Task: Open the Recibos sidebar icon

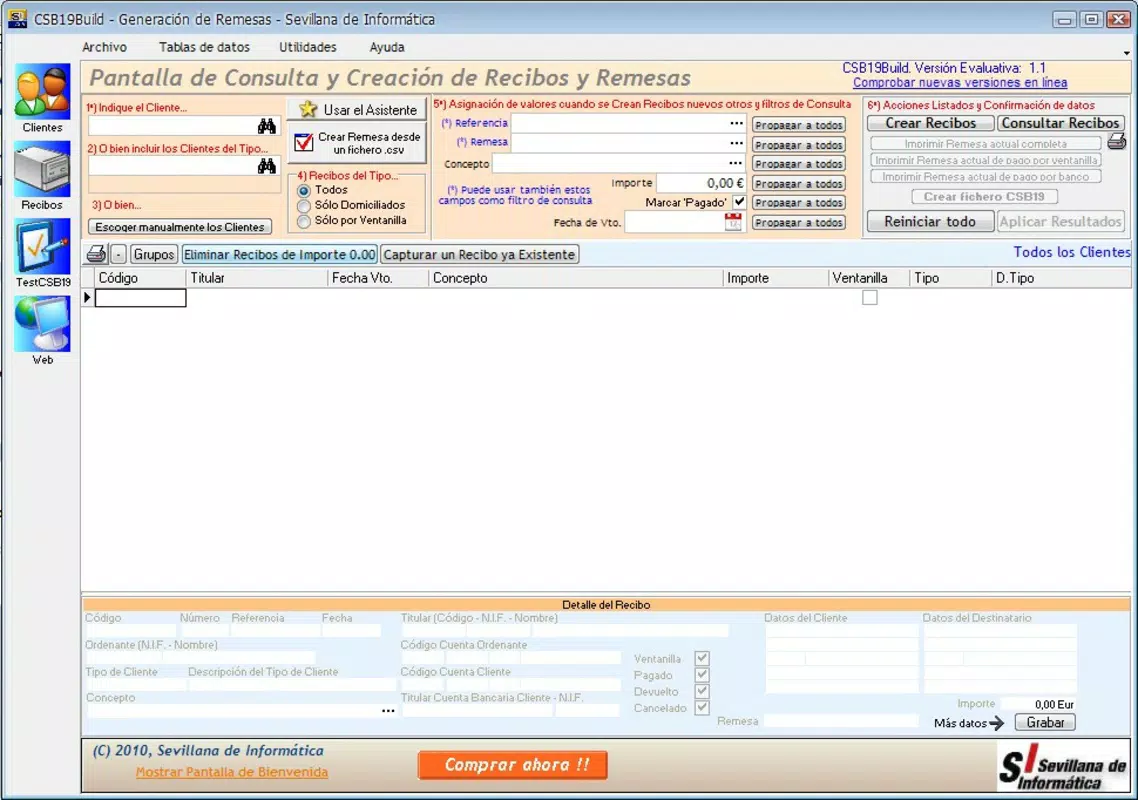Action: click(42, 169)
